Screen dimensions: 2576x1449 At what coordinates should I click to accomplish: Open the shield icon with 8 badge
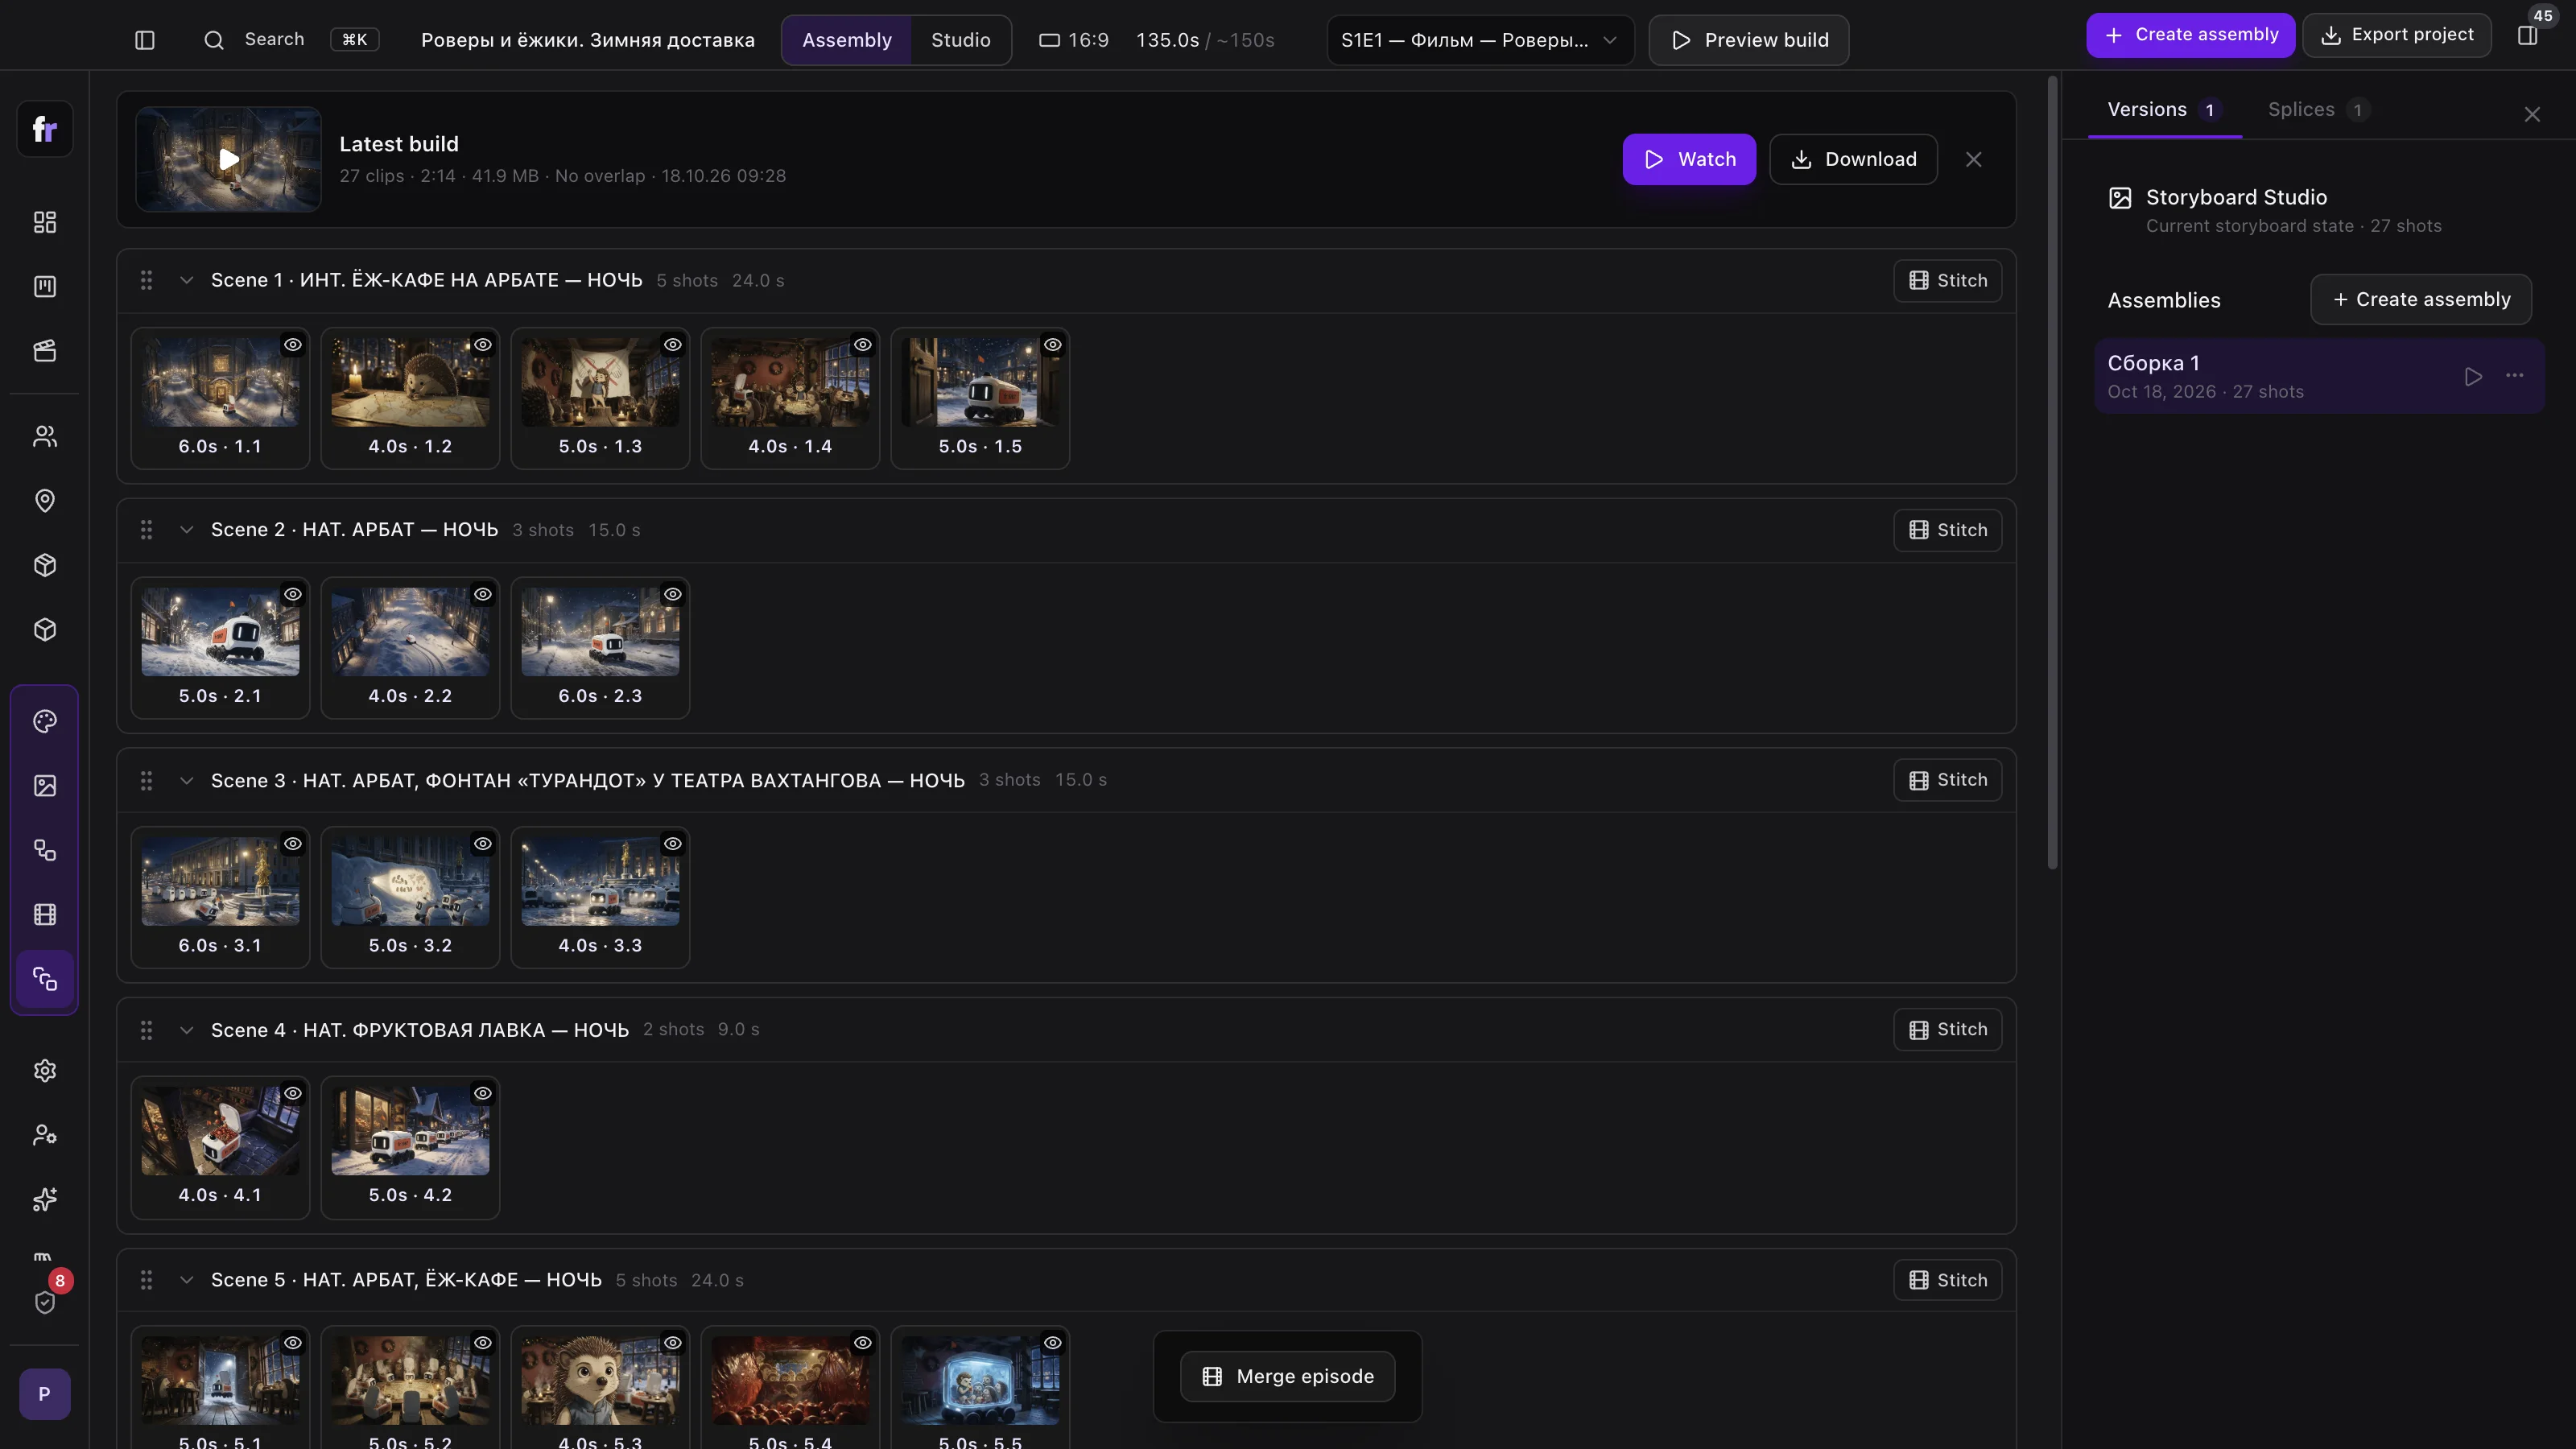click(x=45, y=1302)
